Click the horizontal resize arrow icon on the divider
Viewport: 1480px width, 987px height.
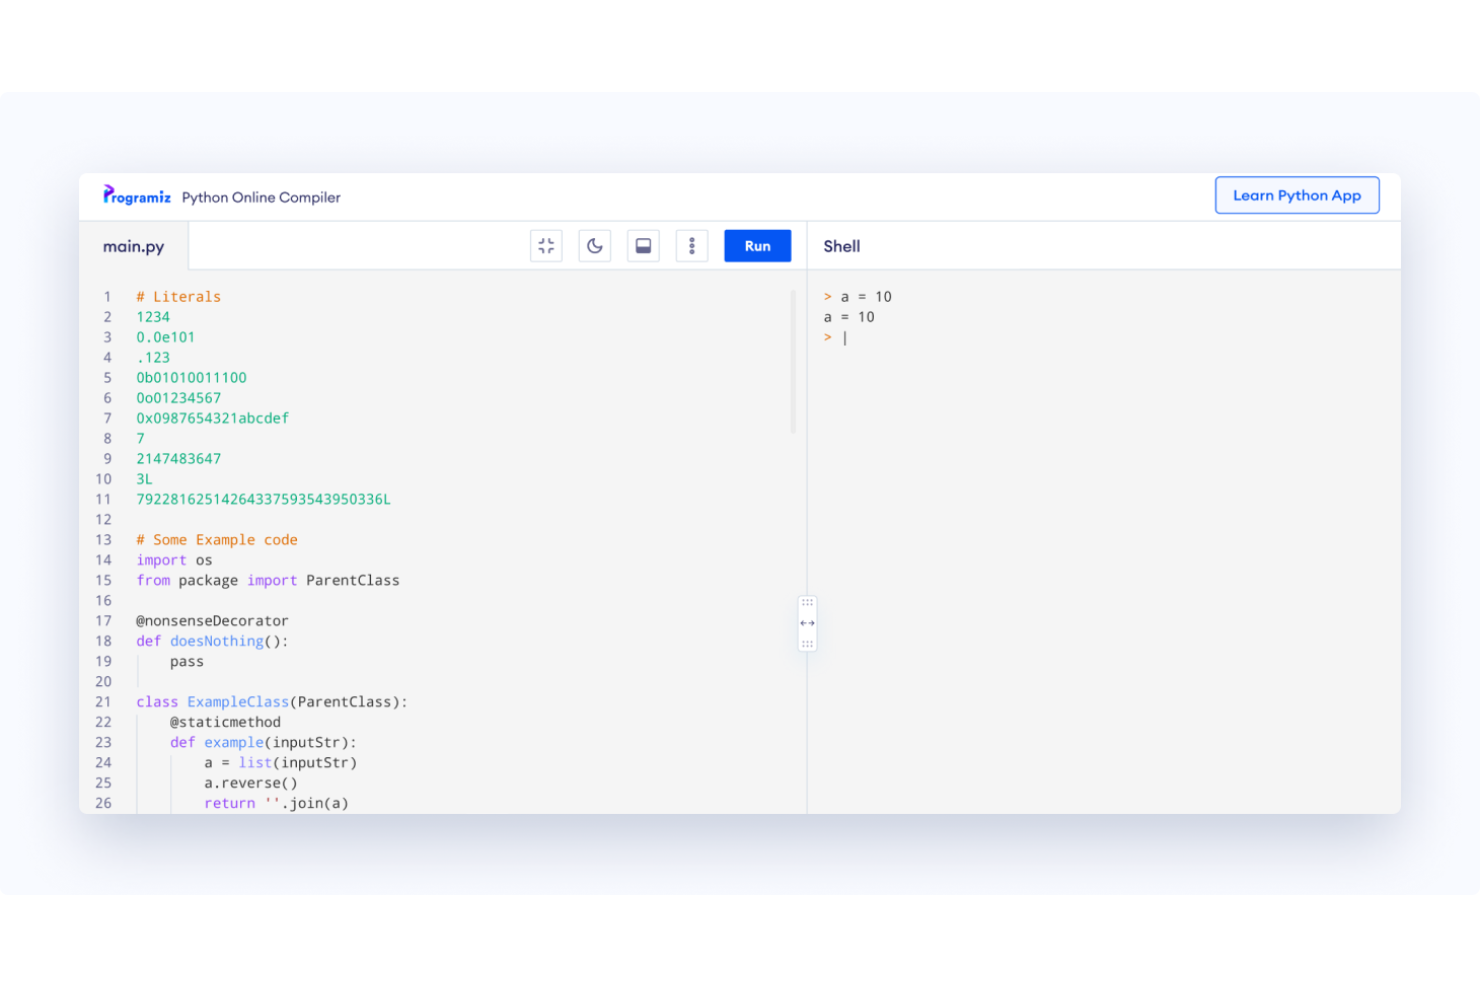(x=807, y=622)
